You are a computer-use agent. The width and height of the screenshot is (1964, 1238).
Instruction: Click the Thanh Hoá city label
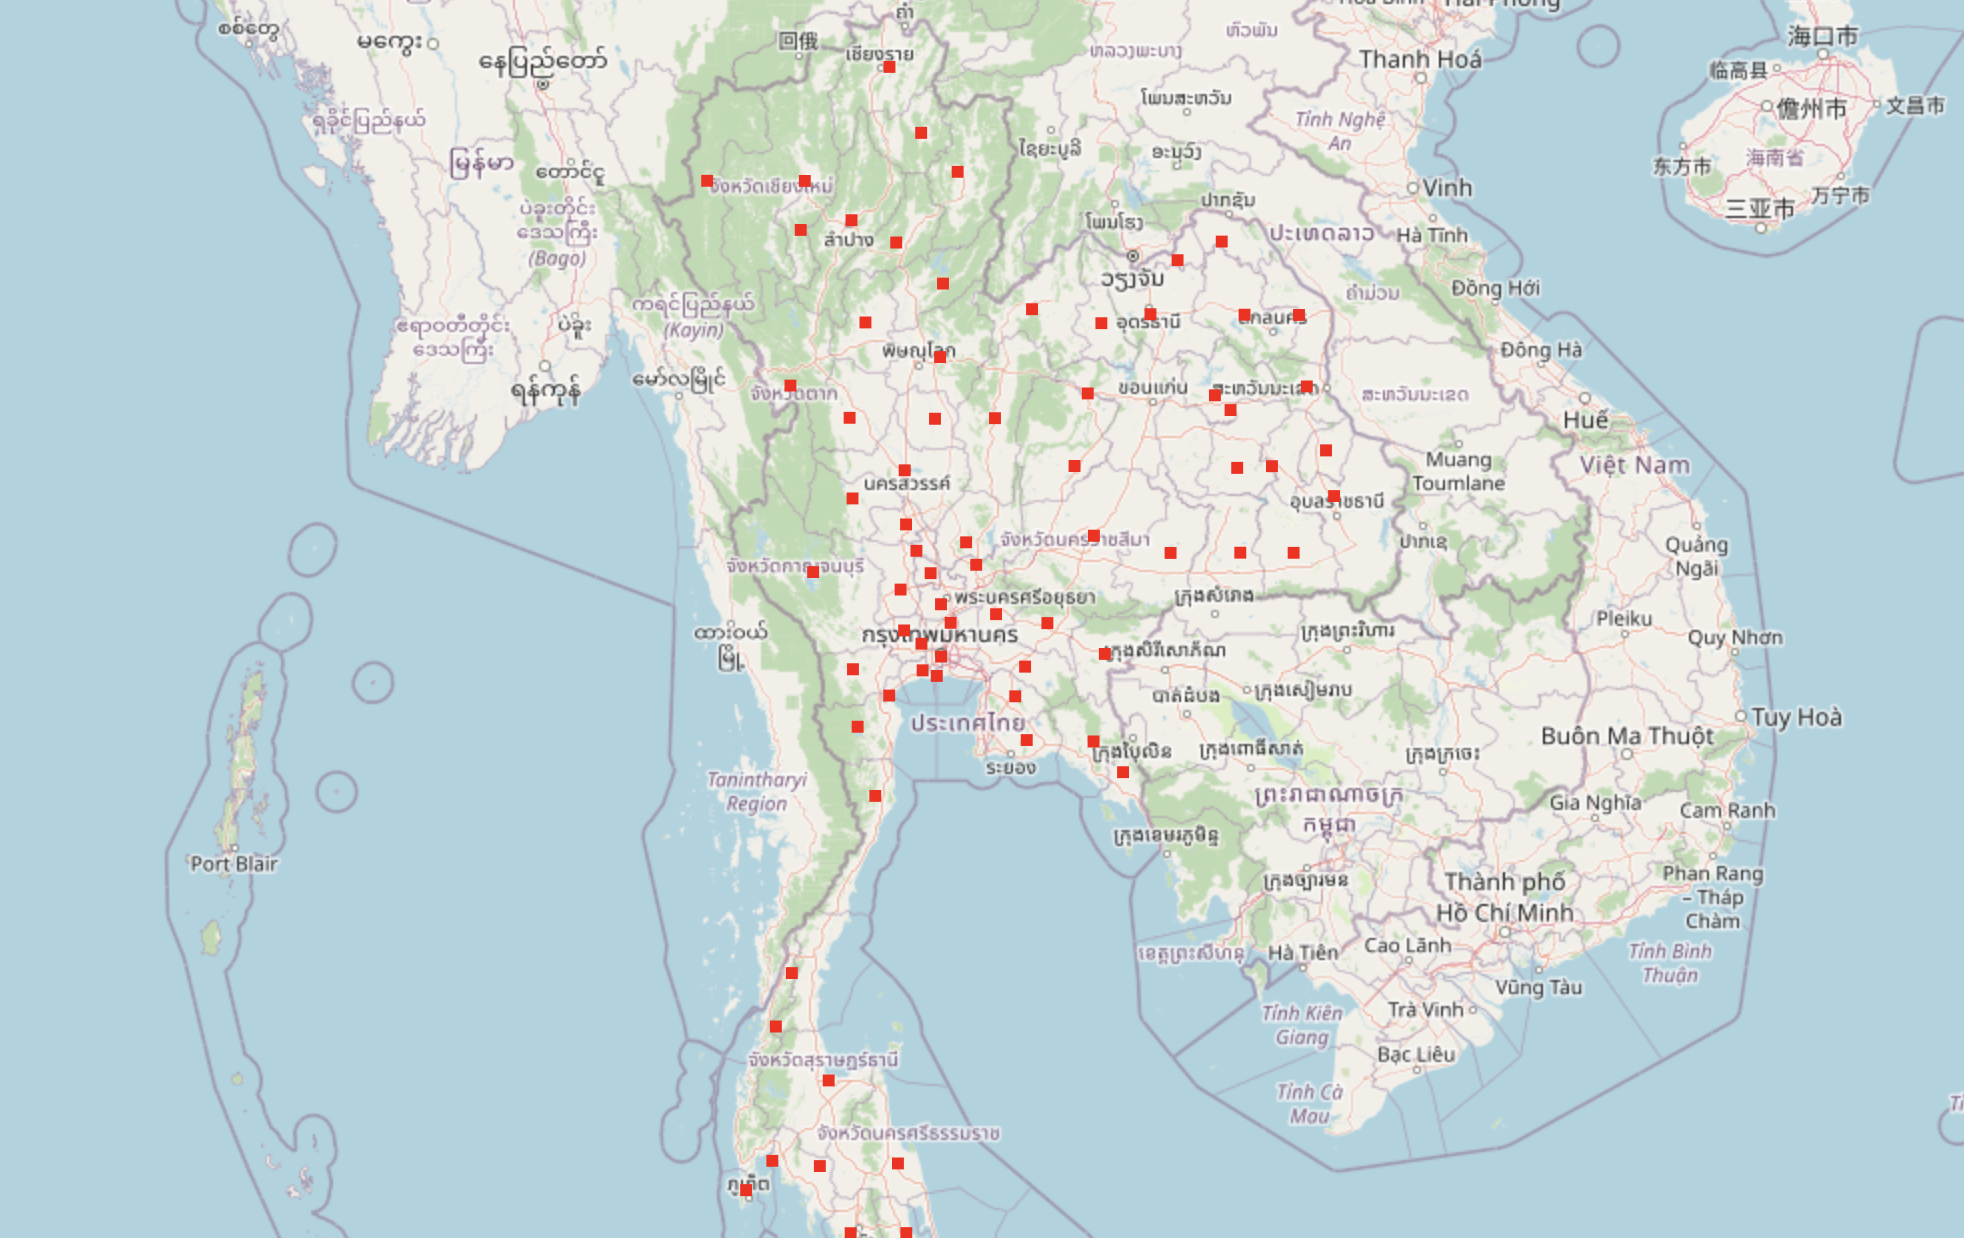pyautogui.click(x=1419, y=60)
